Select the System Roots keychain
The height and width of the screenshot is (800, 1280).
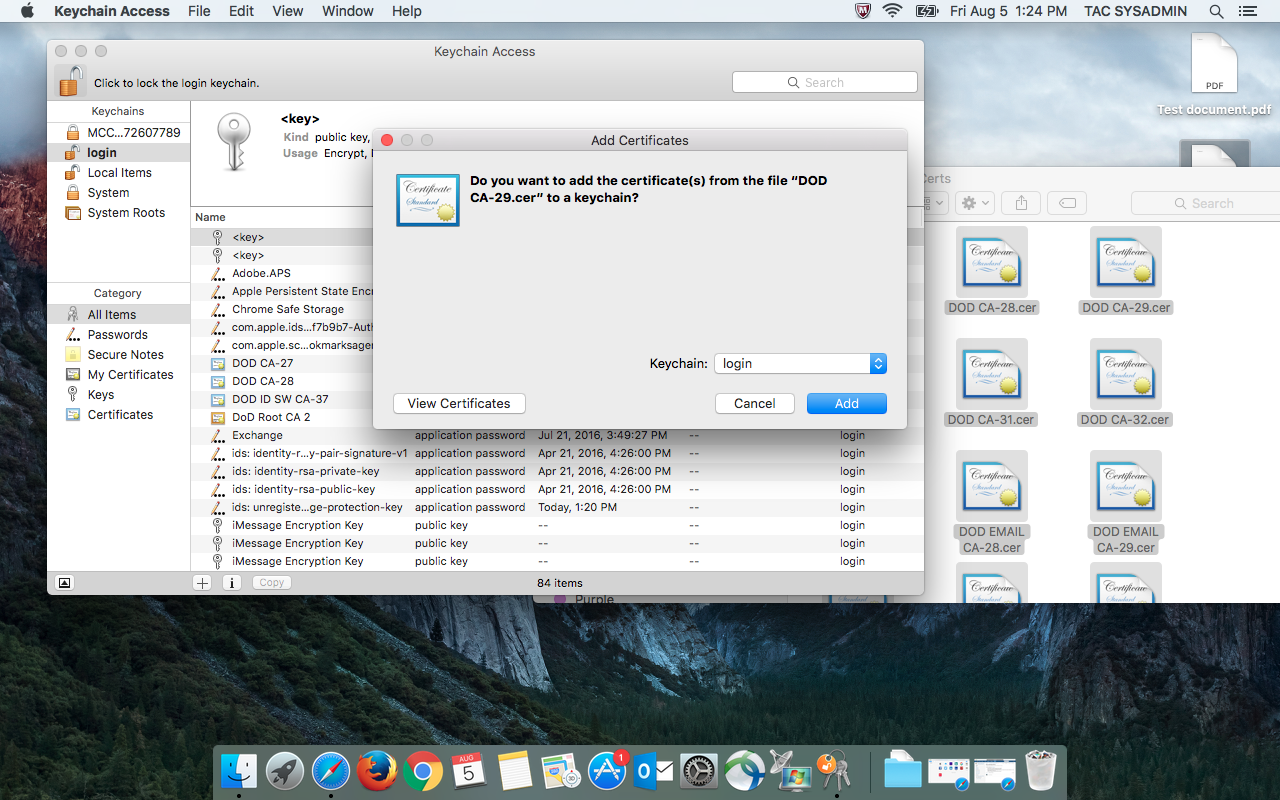[x=118, y=213]
